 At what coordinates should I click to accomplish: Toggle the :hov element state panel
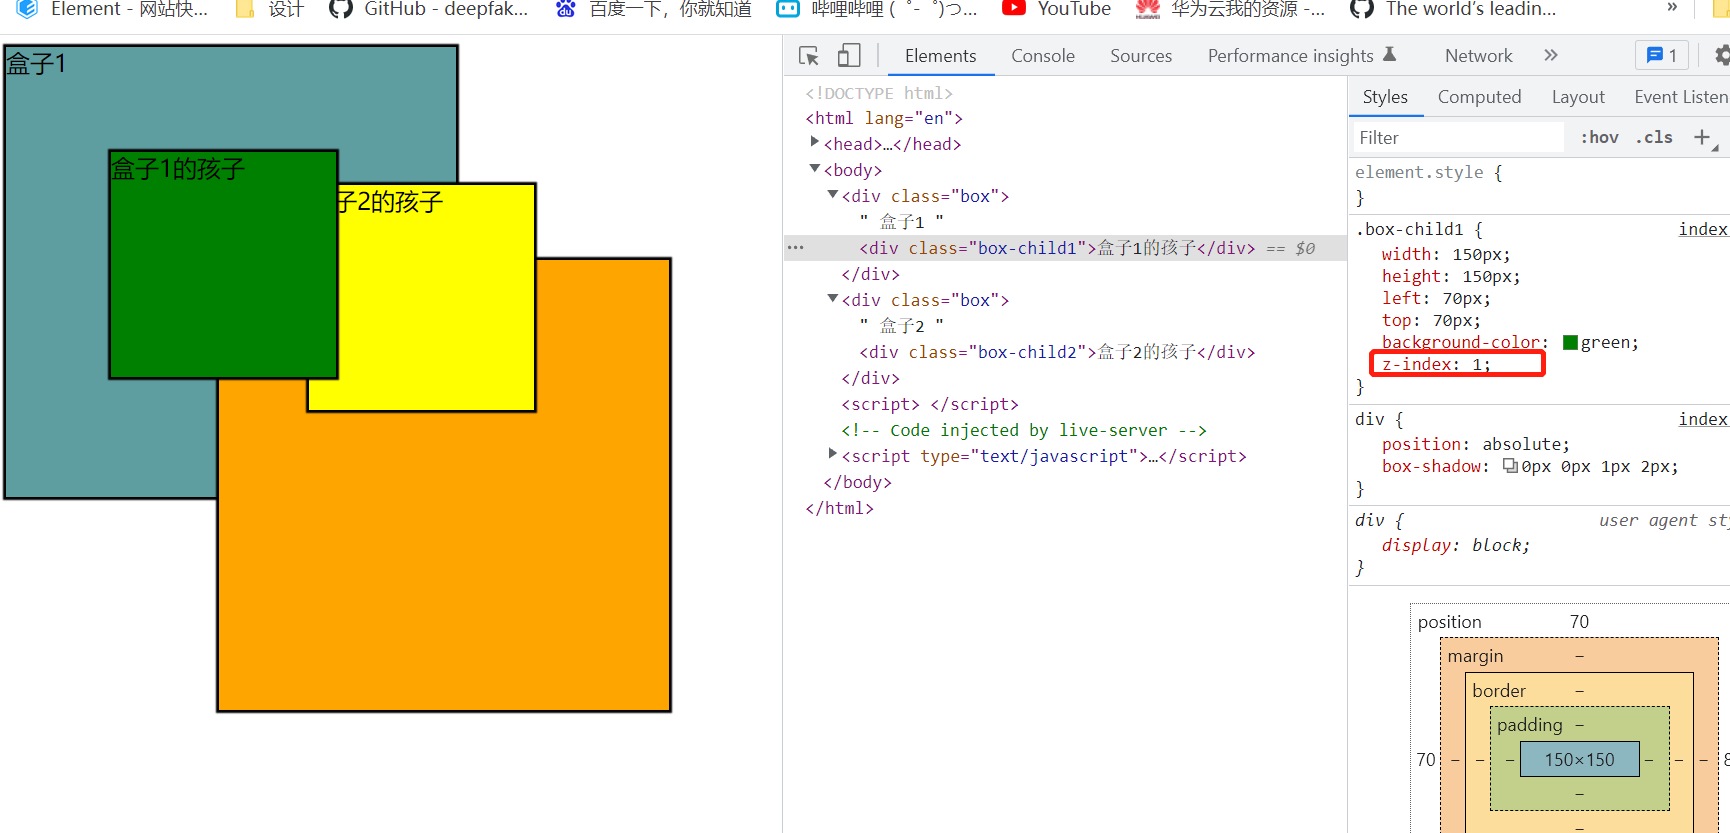(x=1599, y=137)
